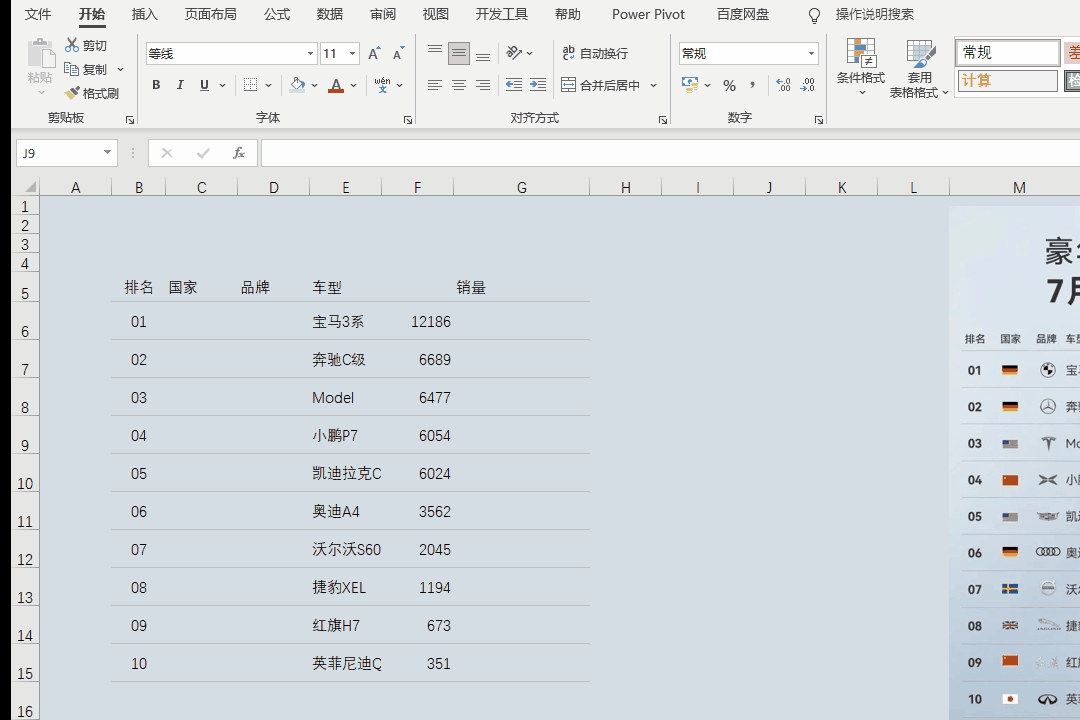Screen dimensions: 1080x720
Task: Click 操作说明搜索 search box
Action: pyautogui.click(x=874, y=14)
